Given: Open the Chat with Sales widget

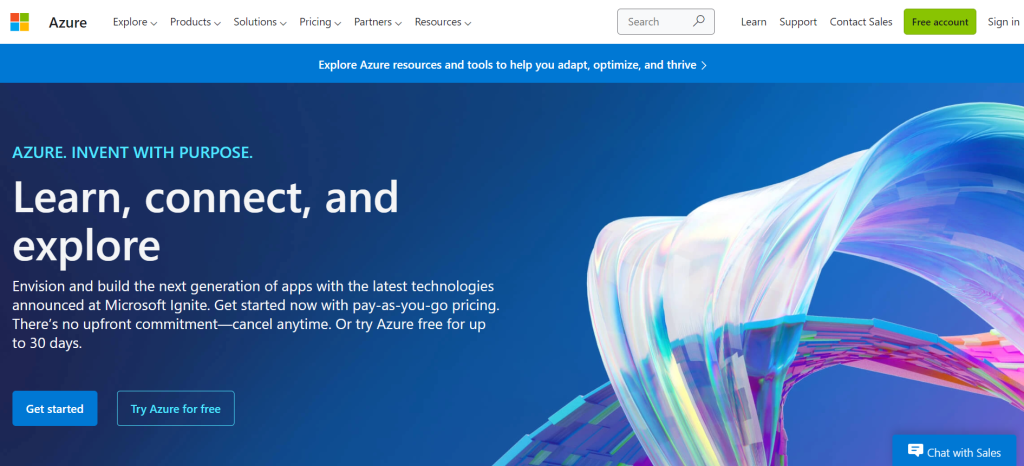Looking at the screenshot, I should tap(954, 451).
